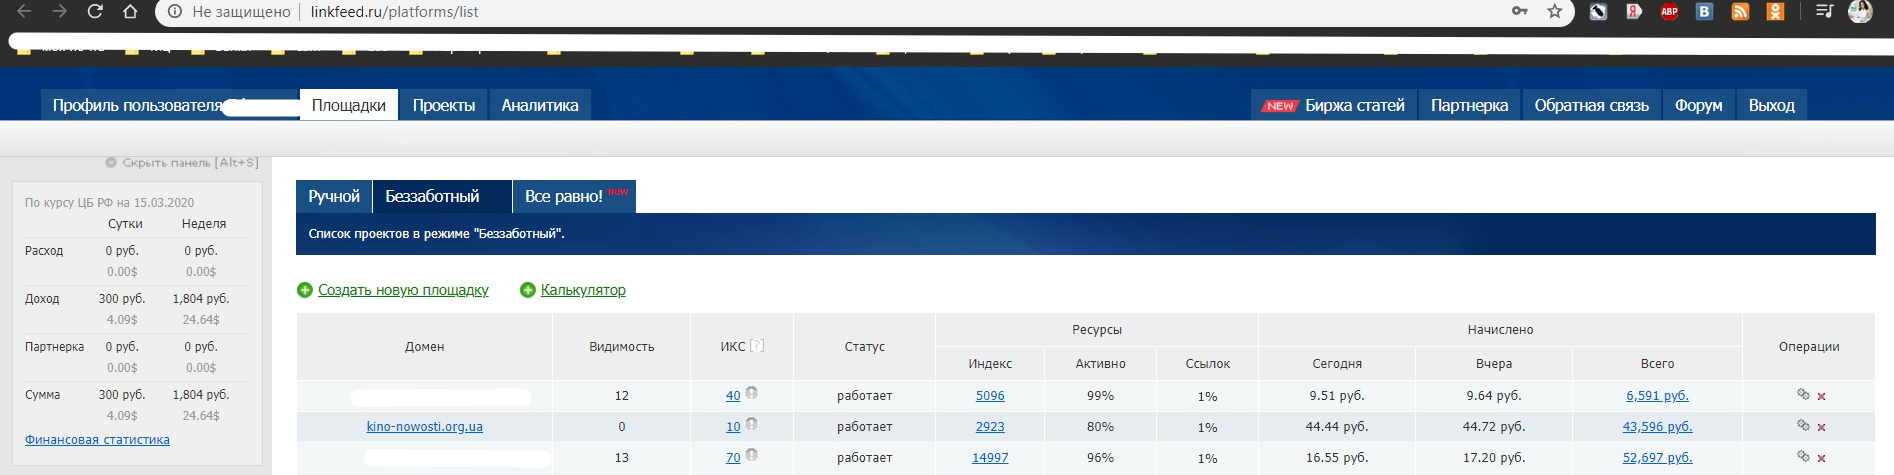Open the Партнерка menu item

pyautogui.click(x=1469, y=105)
